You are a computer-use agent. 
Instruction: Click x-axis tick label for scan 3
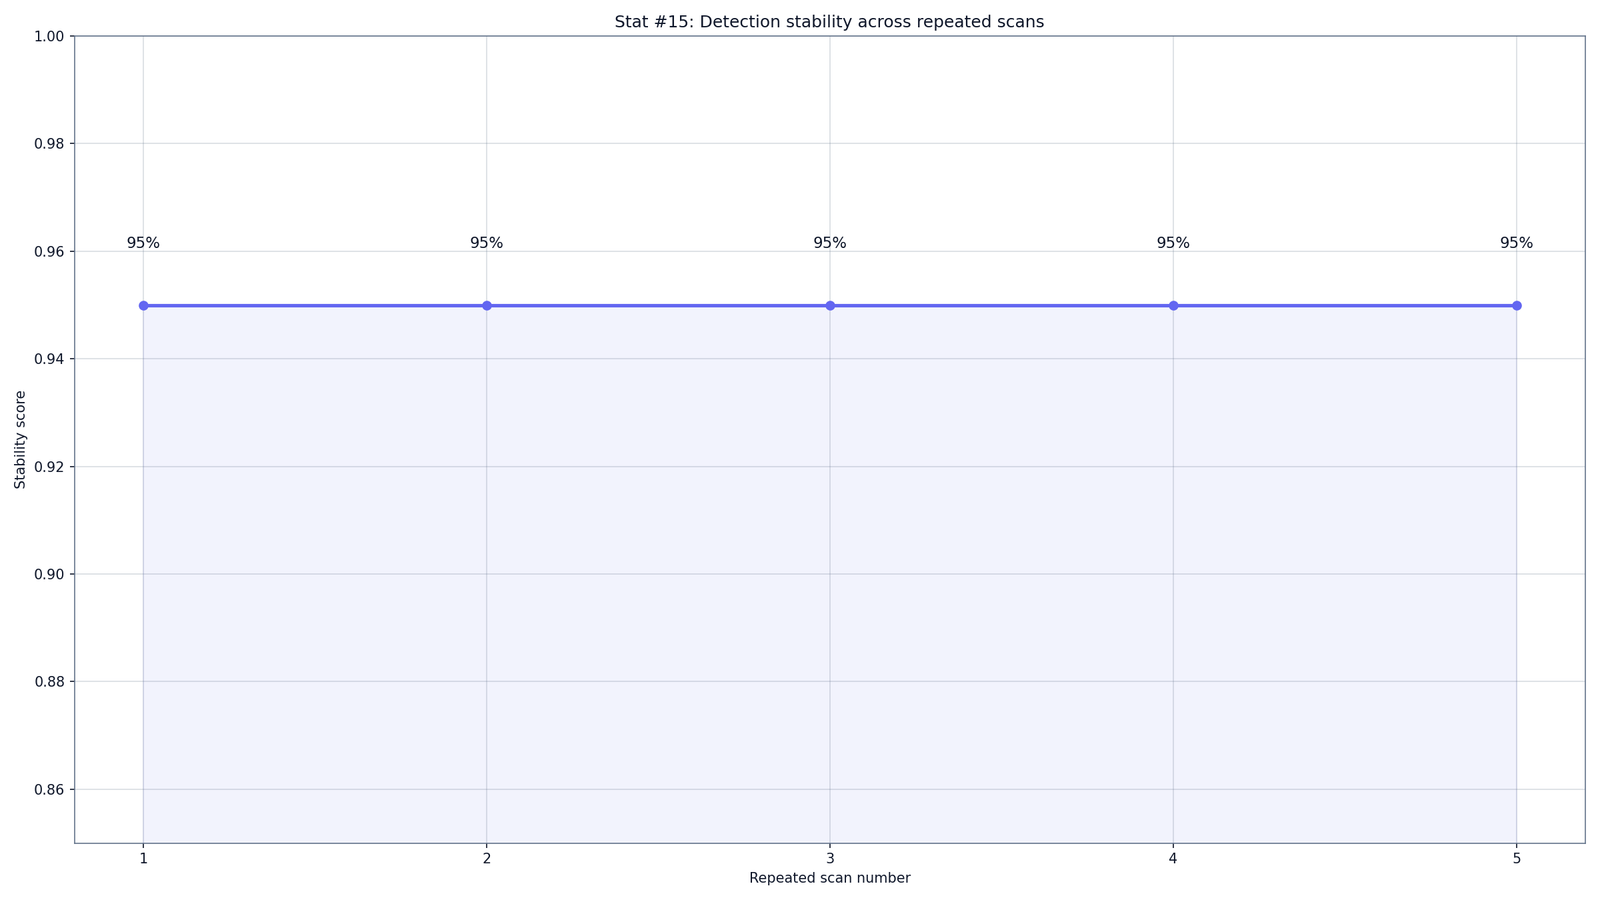830,858
